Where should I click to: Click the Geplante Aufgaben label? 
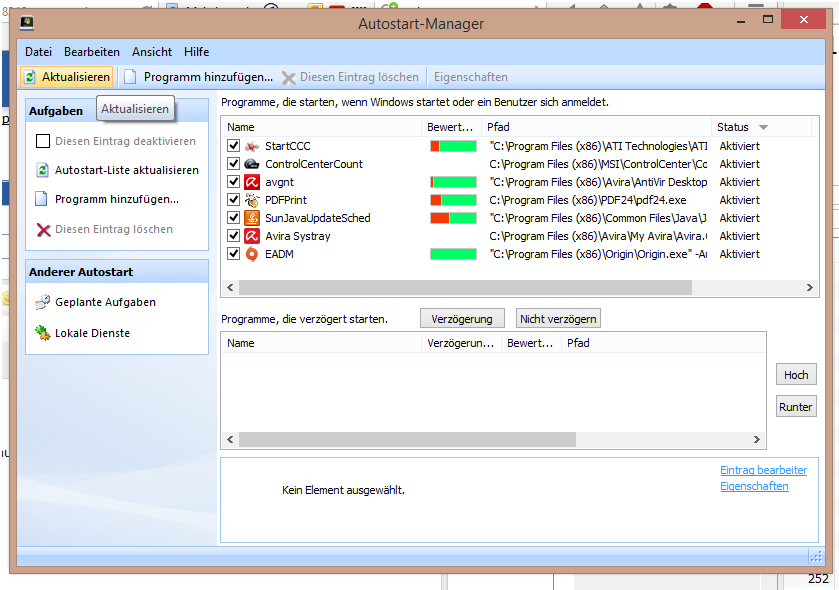coord(105,302)
